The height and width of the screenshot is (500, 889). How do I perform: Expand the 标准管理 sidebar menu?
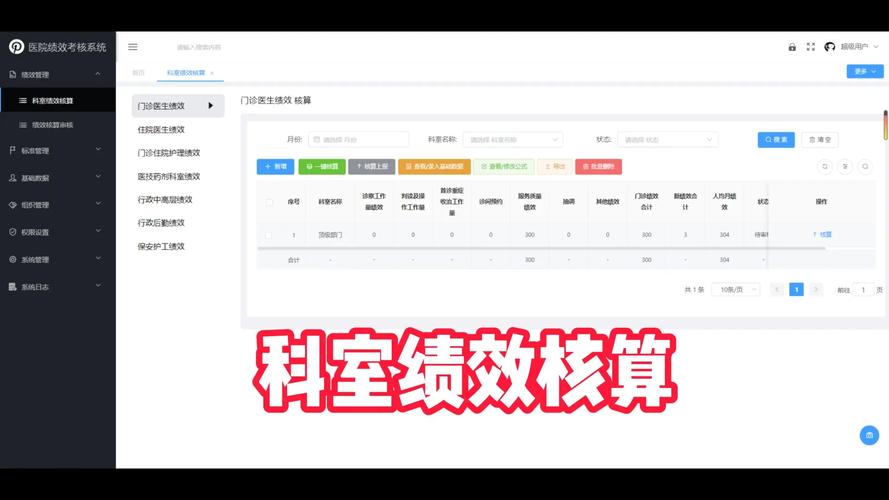click(x=58, y=150)
